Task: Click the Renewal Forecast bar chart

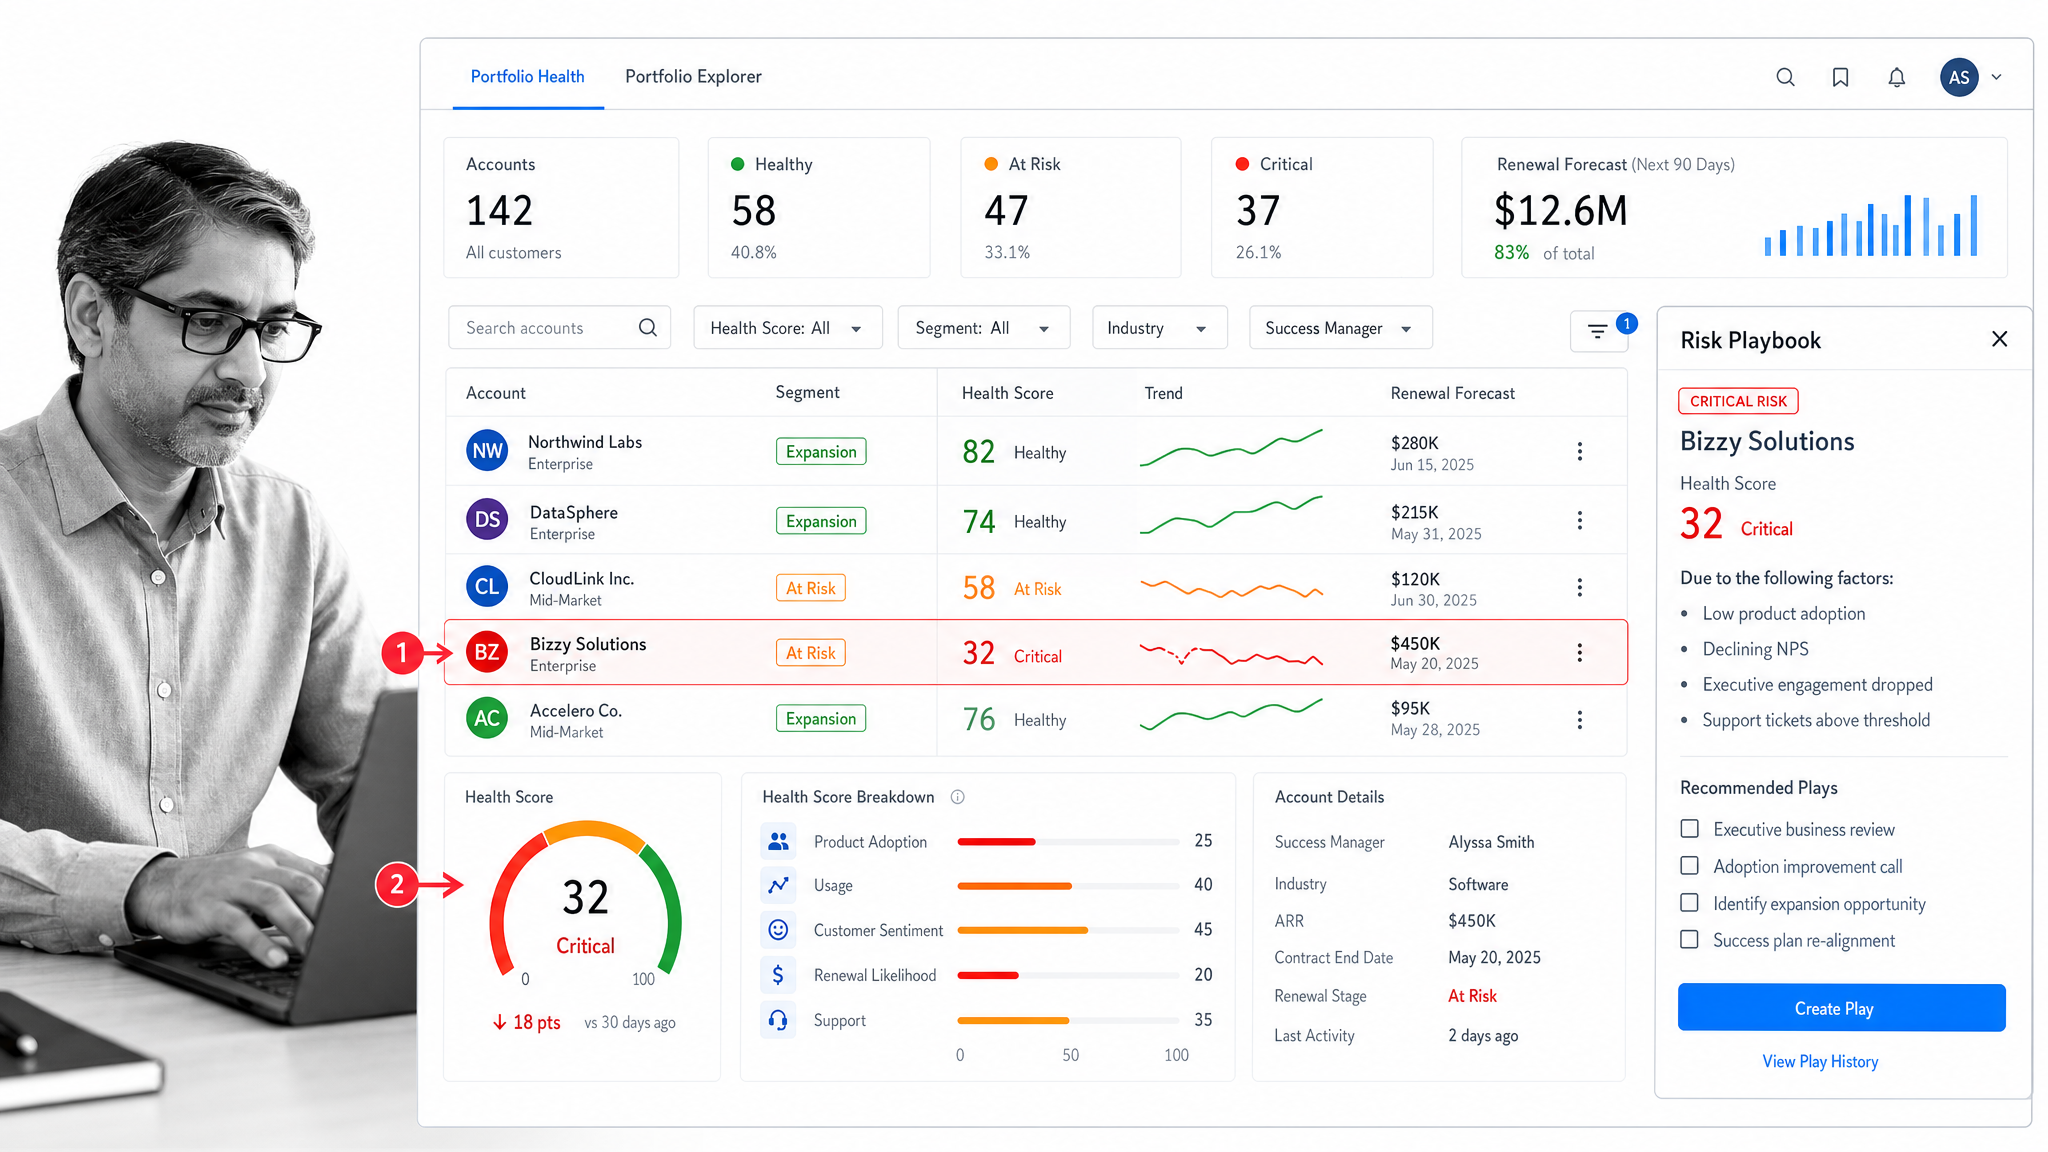Action: click(1870, 225)
